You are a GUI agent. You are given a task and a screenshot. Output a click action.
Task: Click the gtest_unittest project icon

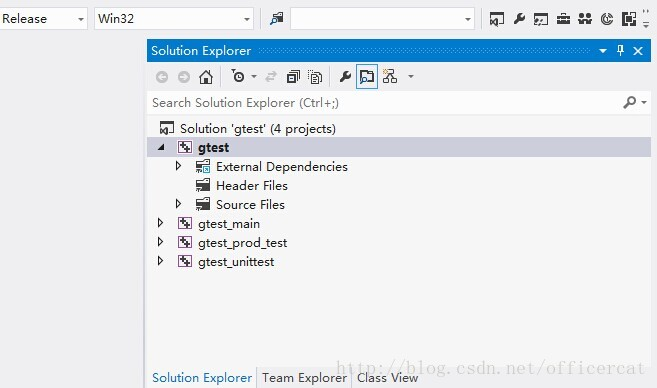pyautogui.click(x=185, y=261)
